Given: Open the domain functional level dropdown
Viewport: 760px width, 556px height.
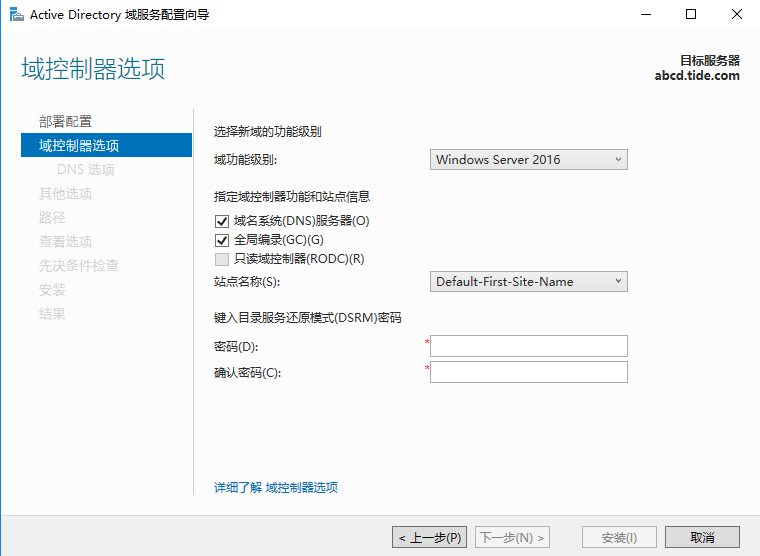Looking at the screenshot, I should point(529,159).
